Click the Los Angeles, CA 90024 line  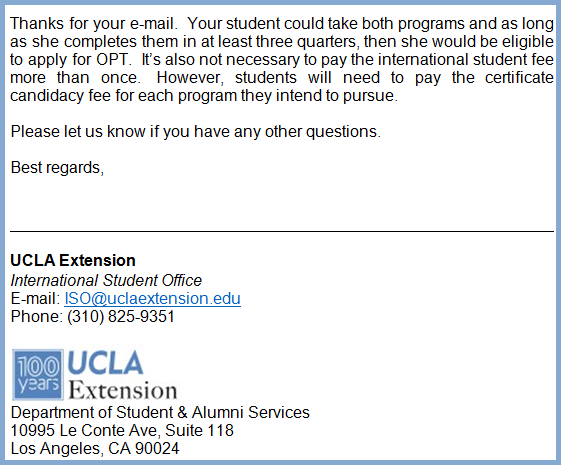pos(95,449)
